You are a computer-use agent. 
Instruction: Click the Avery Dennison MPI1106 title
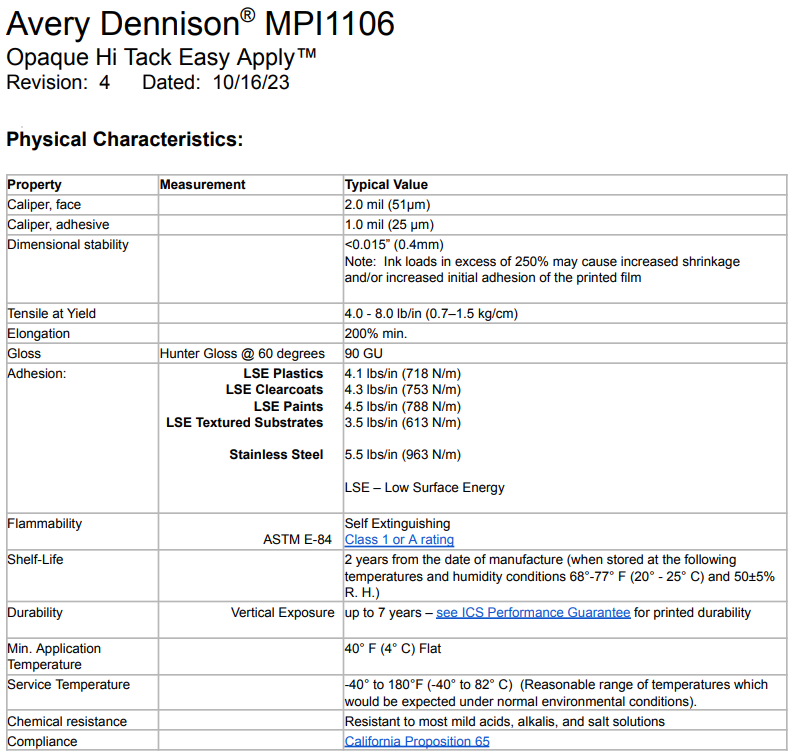(x=200, y=24)
